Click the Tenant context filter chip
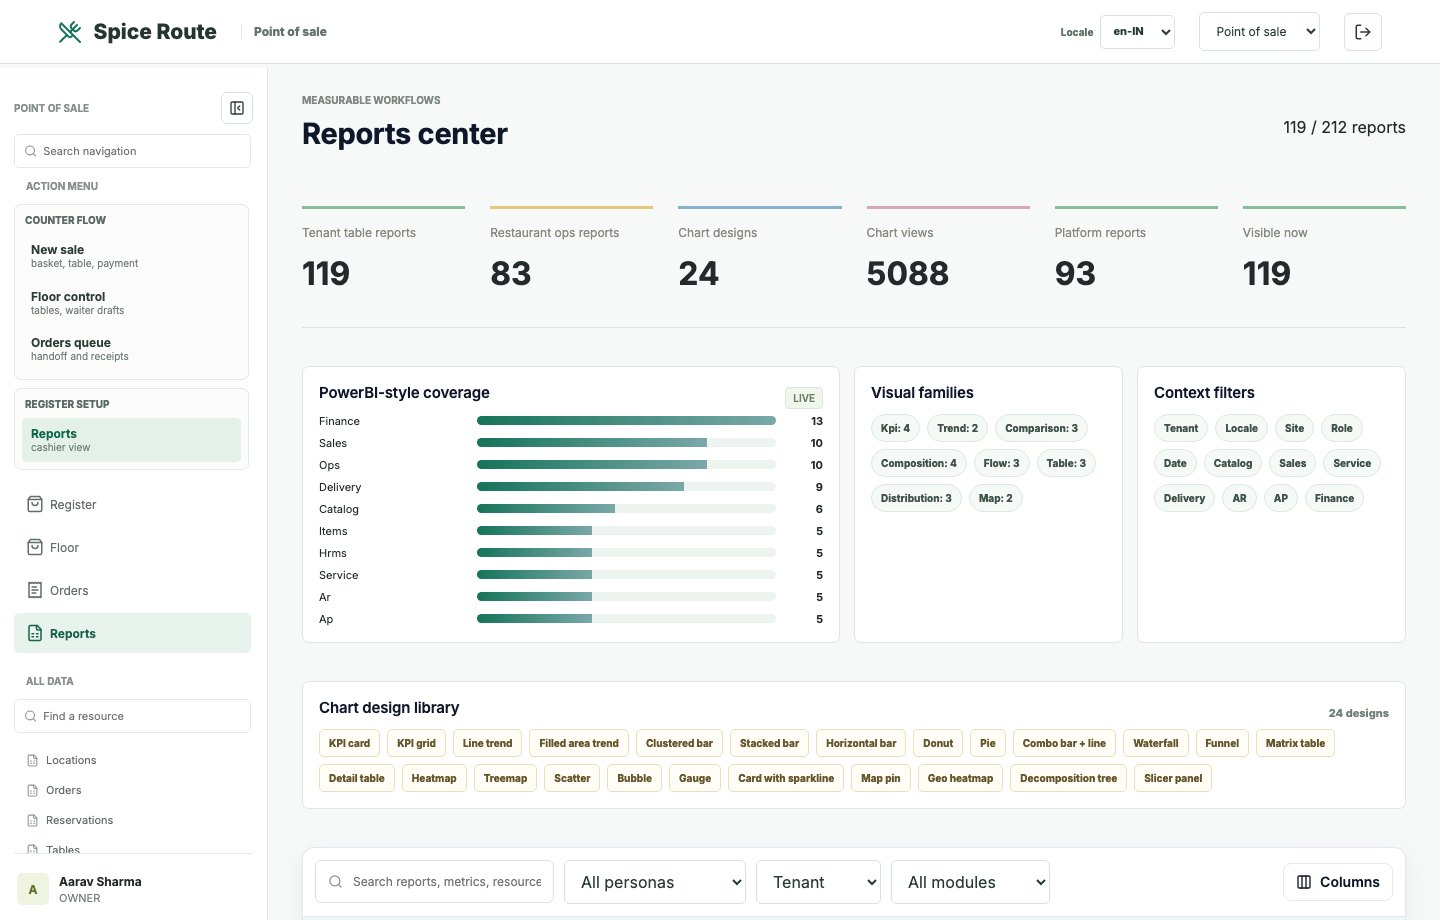The height and width of the screenshot is (920, 1440). tap(1181, 428)
